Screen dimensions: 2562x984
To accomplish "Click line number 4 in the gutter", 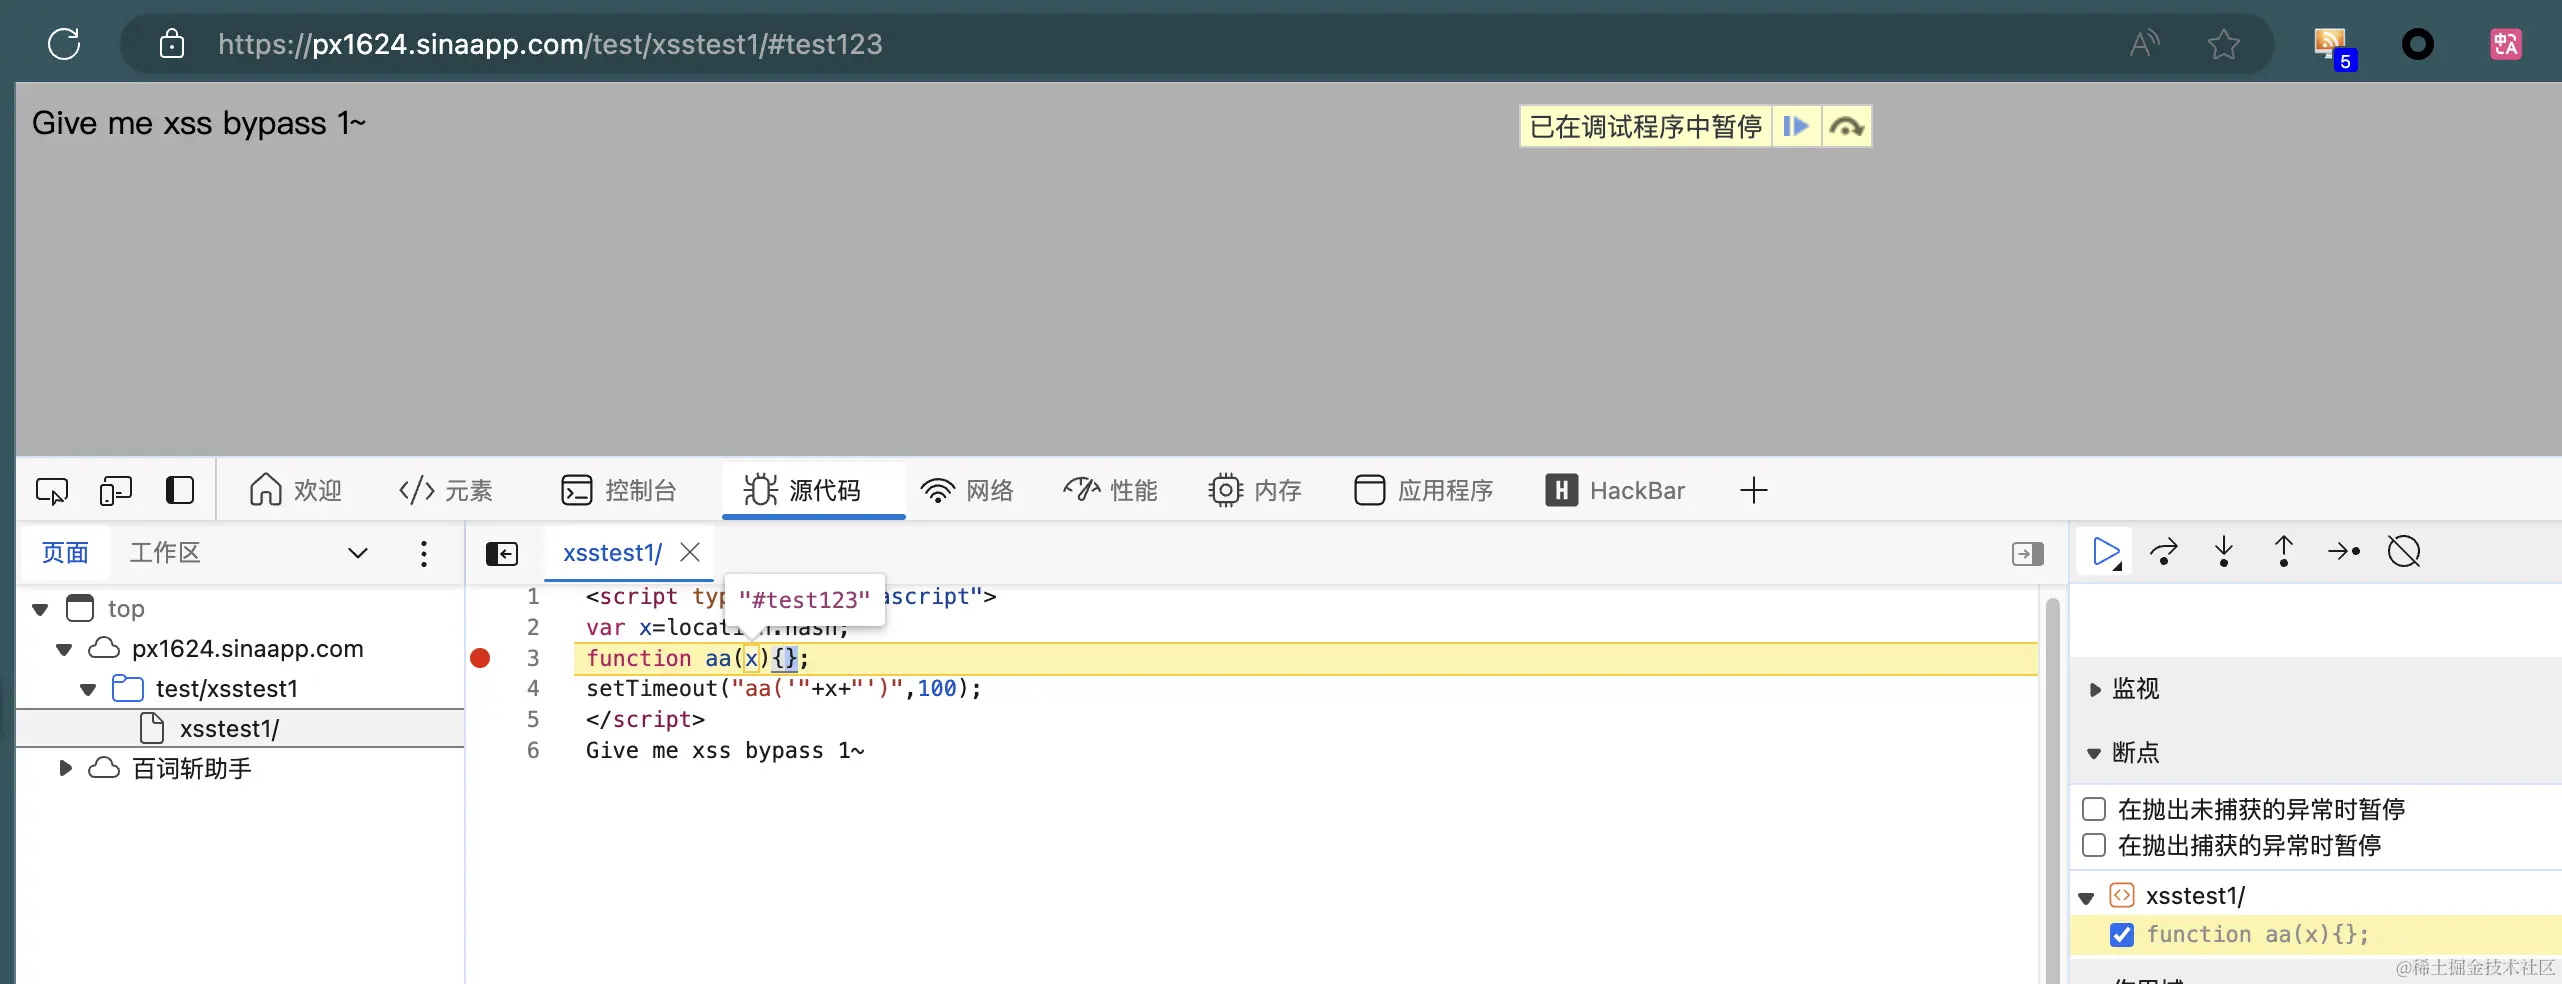I will tap(533, 689).
